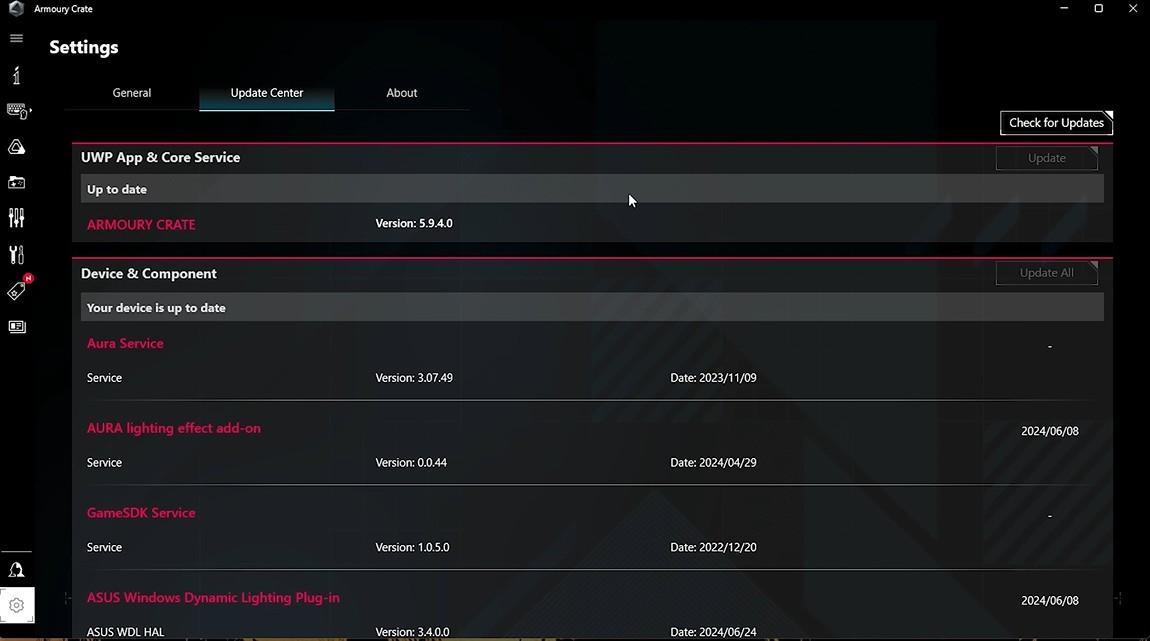The width and height of the screenshot is (1150, 641).
Task: Click the Update button for UWP App
Action: 1047,158
